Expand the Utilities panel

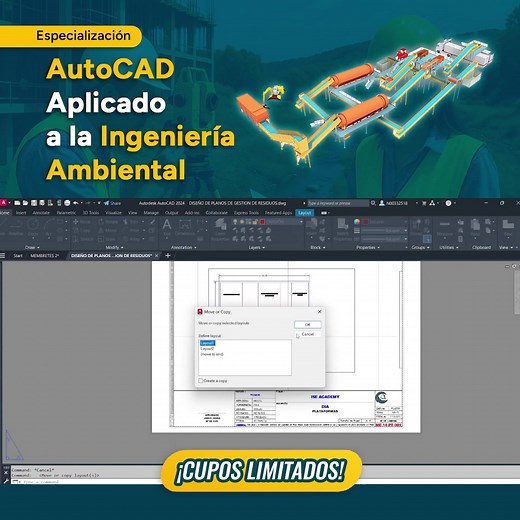click(x=449, y=247)
